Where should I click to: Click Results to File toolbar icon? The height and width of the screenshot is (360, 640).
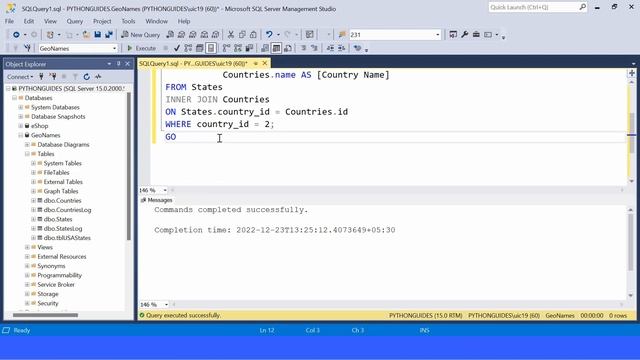[288, 48]
